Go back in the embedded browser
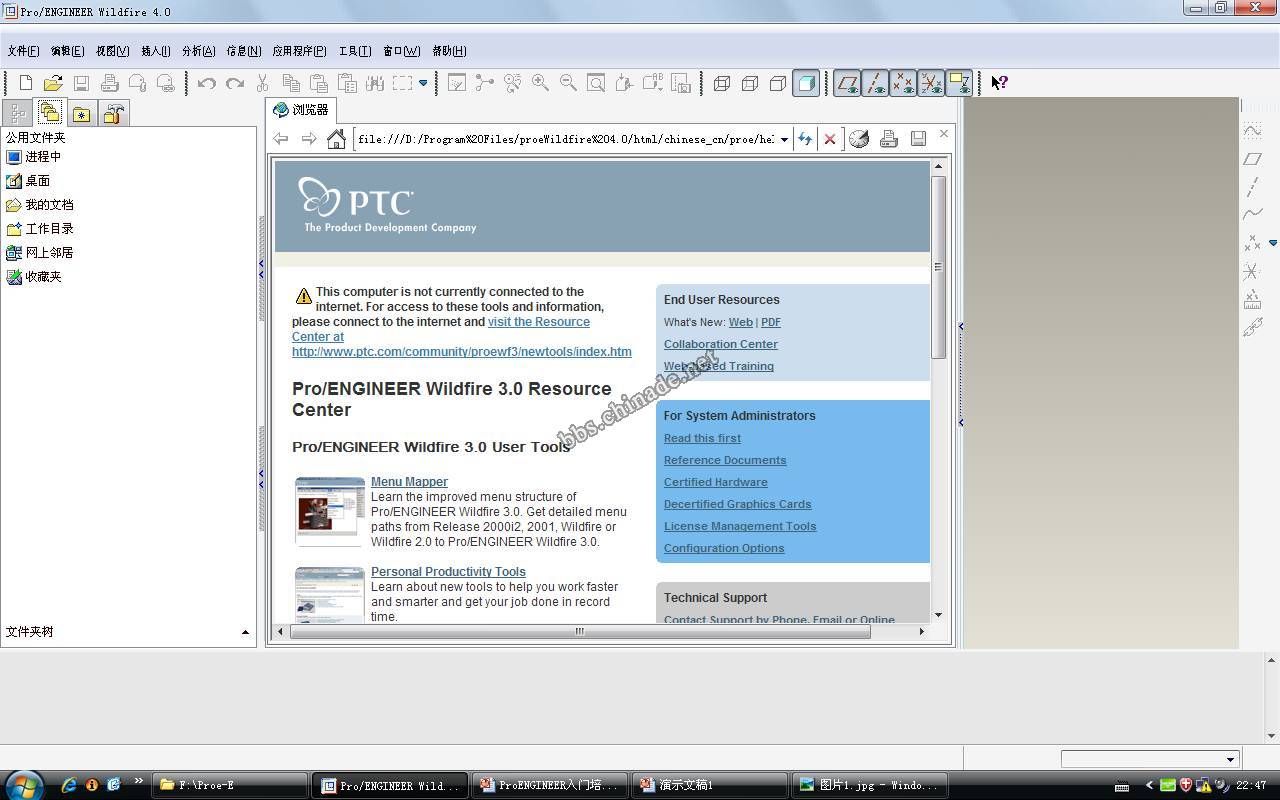The width and height of the screenshot is (1280, 800). 281,139
